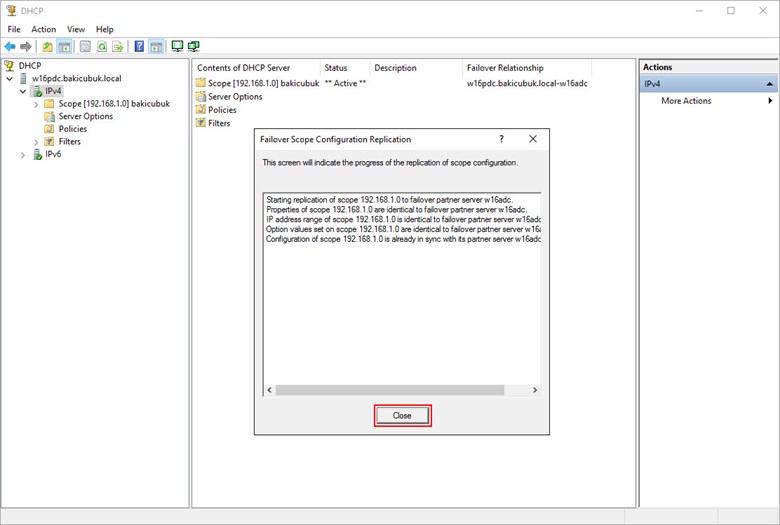Screen dimensions: 780x525
Task: Click the Up one level folder icon
Action: (47, 46)
